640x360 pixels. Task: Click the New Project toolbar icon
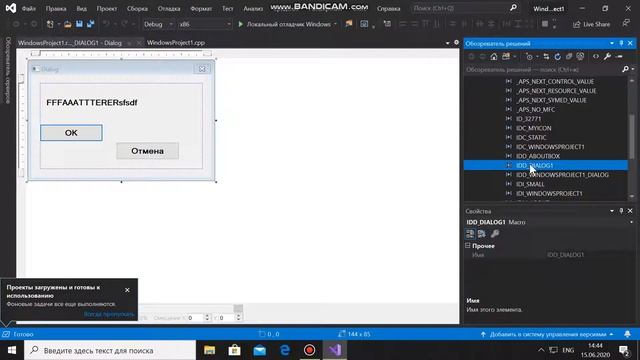pos(50,24)
